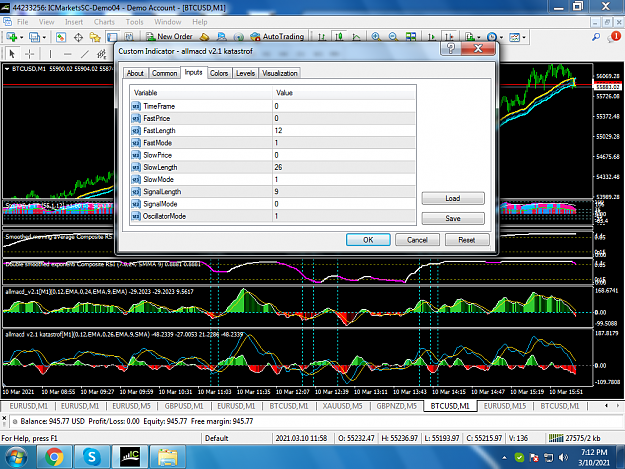Viewport: 625px width, 469px height.
Task: Click the New Order button
Action: tap(169, 37)
